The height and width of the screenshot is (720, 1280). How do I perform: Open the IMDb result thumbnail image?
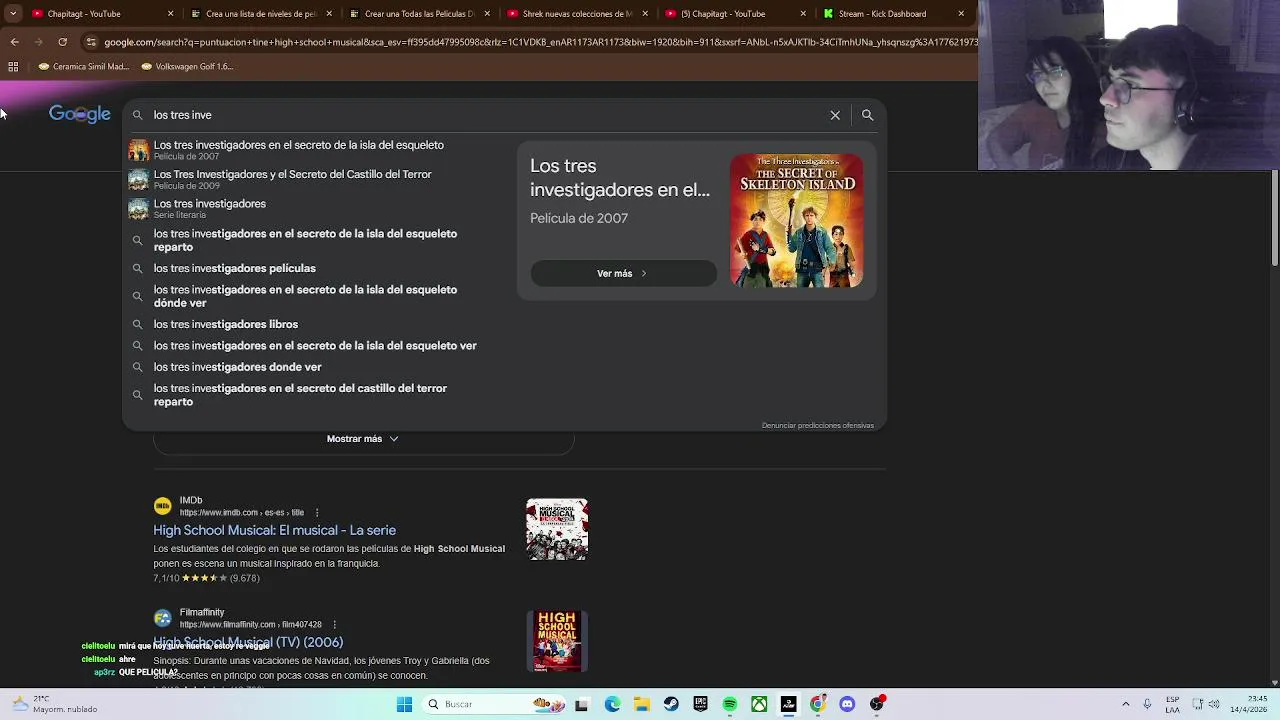(557, 529)
